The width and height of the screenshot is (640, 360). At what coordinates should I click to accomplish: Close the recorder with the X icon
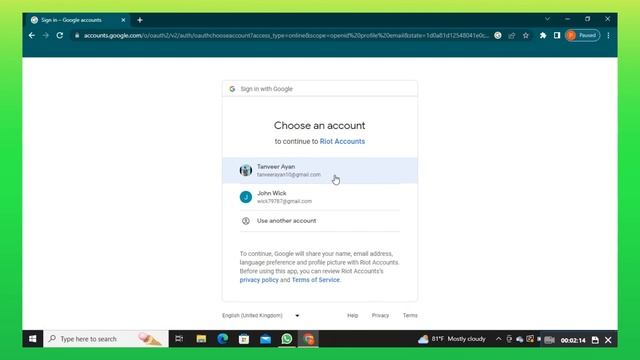(x=608, y=340)
